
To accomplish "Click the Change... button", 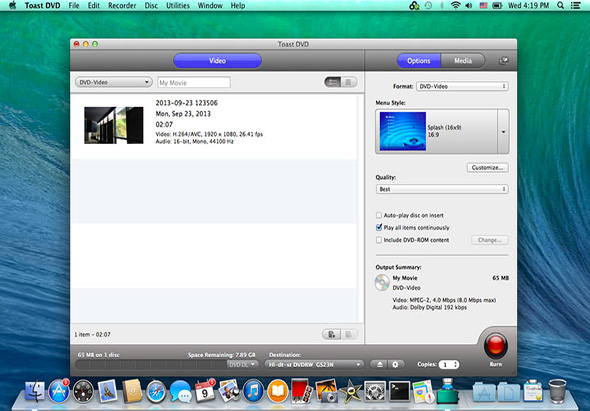I will pyautogui.click(x=490, y=240).
